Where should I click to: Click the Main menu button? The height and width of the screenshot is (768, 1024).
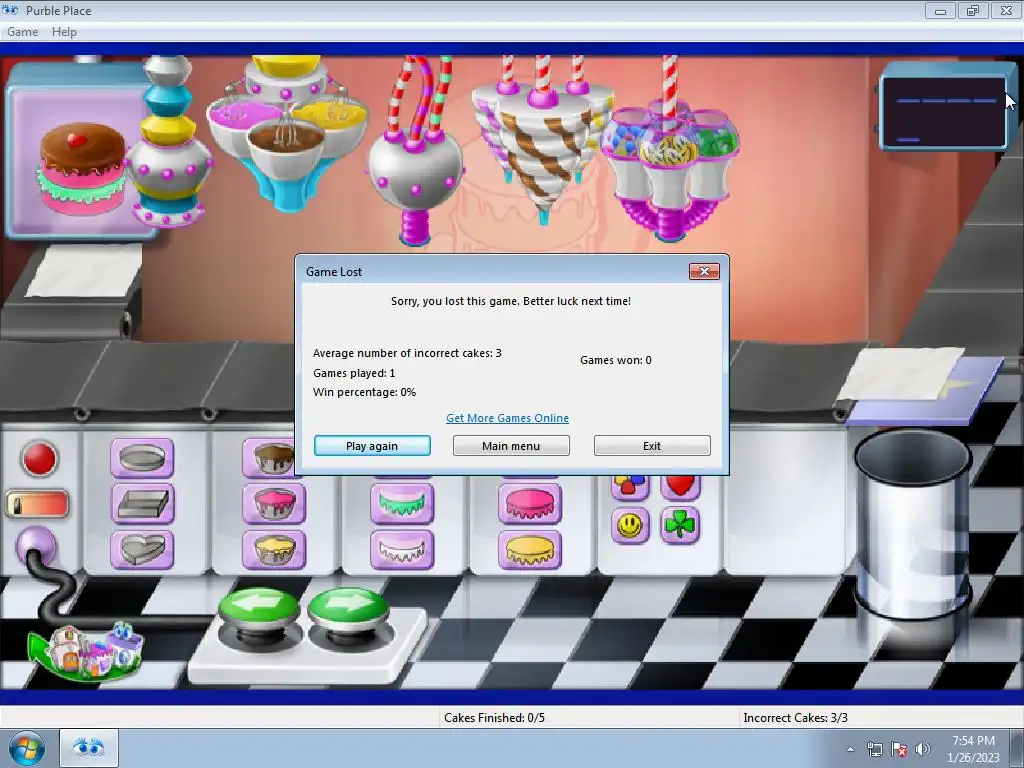[x=511, y=445]
